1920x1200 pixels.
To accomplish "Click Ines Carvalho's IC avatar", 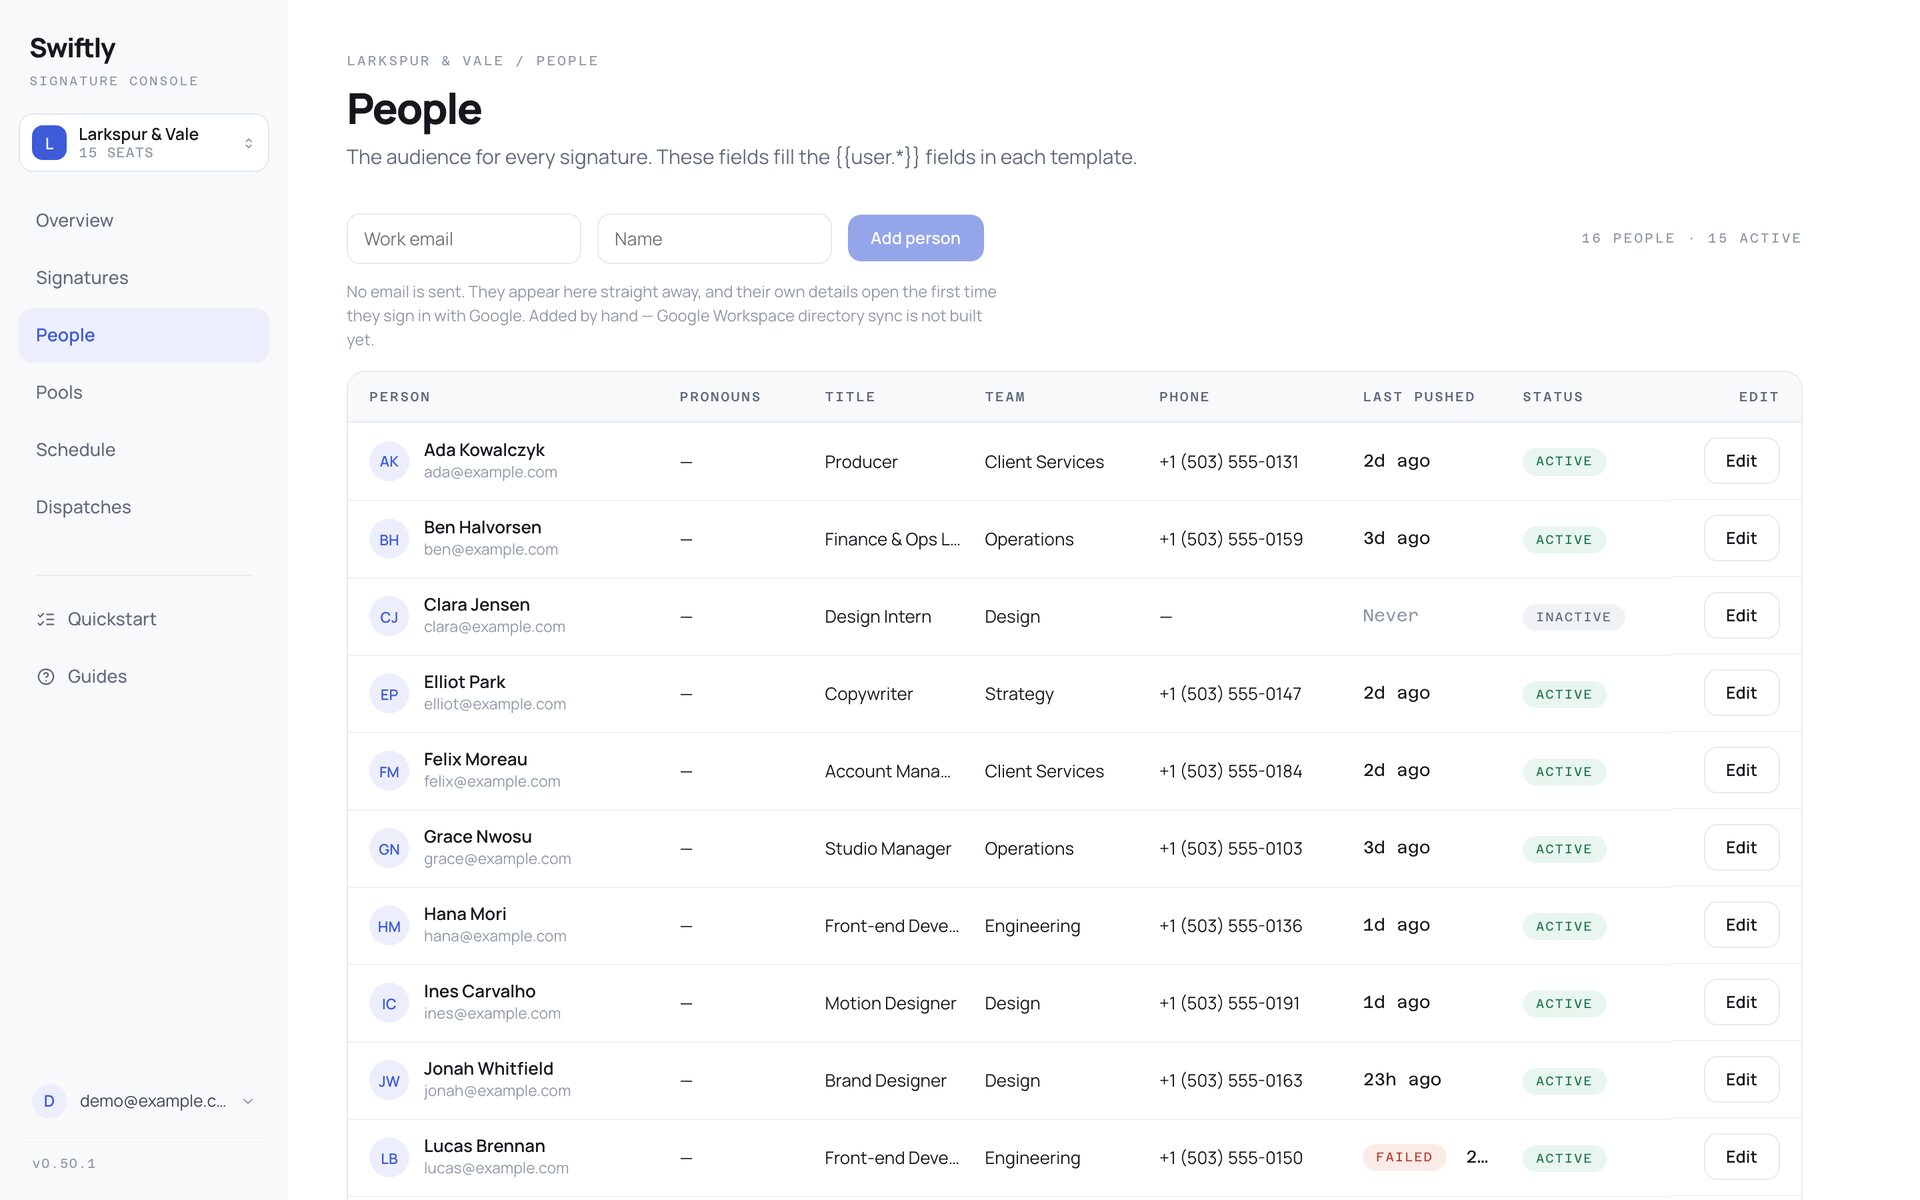I will coord(389,1004).
